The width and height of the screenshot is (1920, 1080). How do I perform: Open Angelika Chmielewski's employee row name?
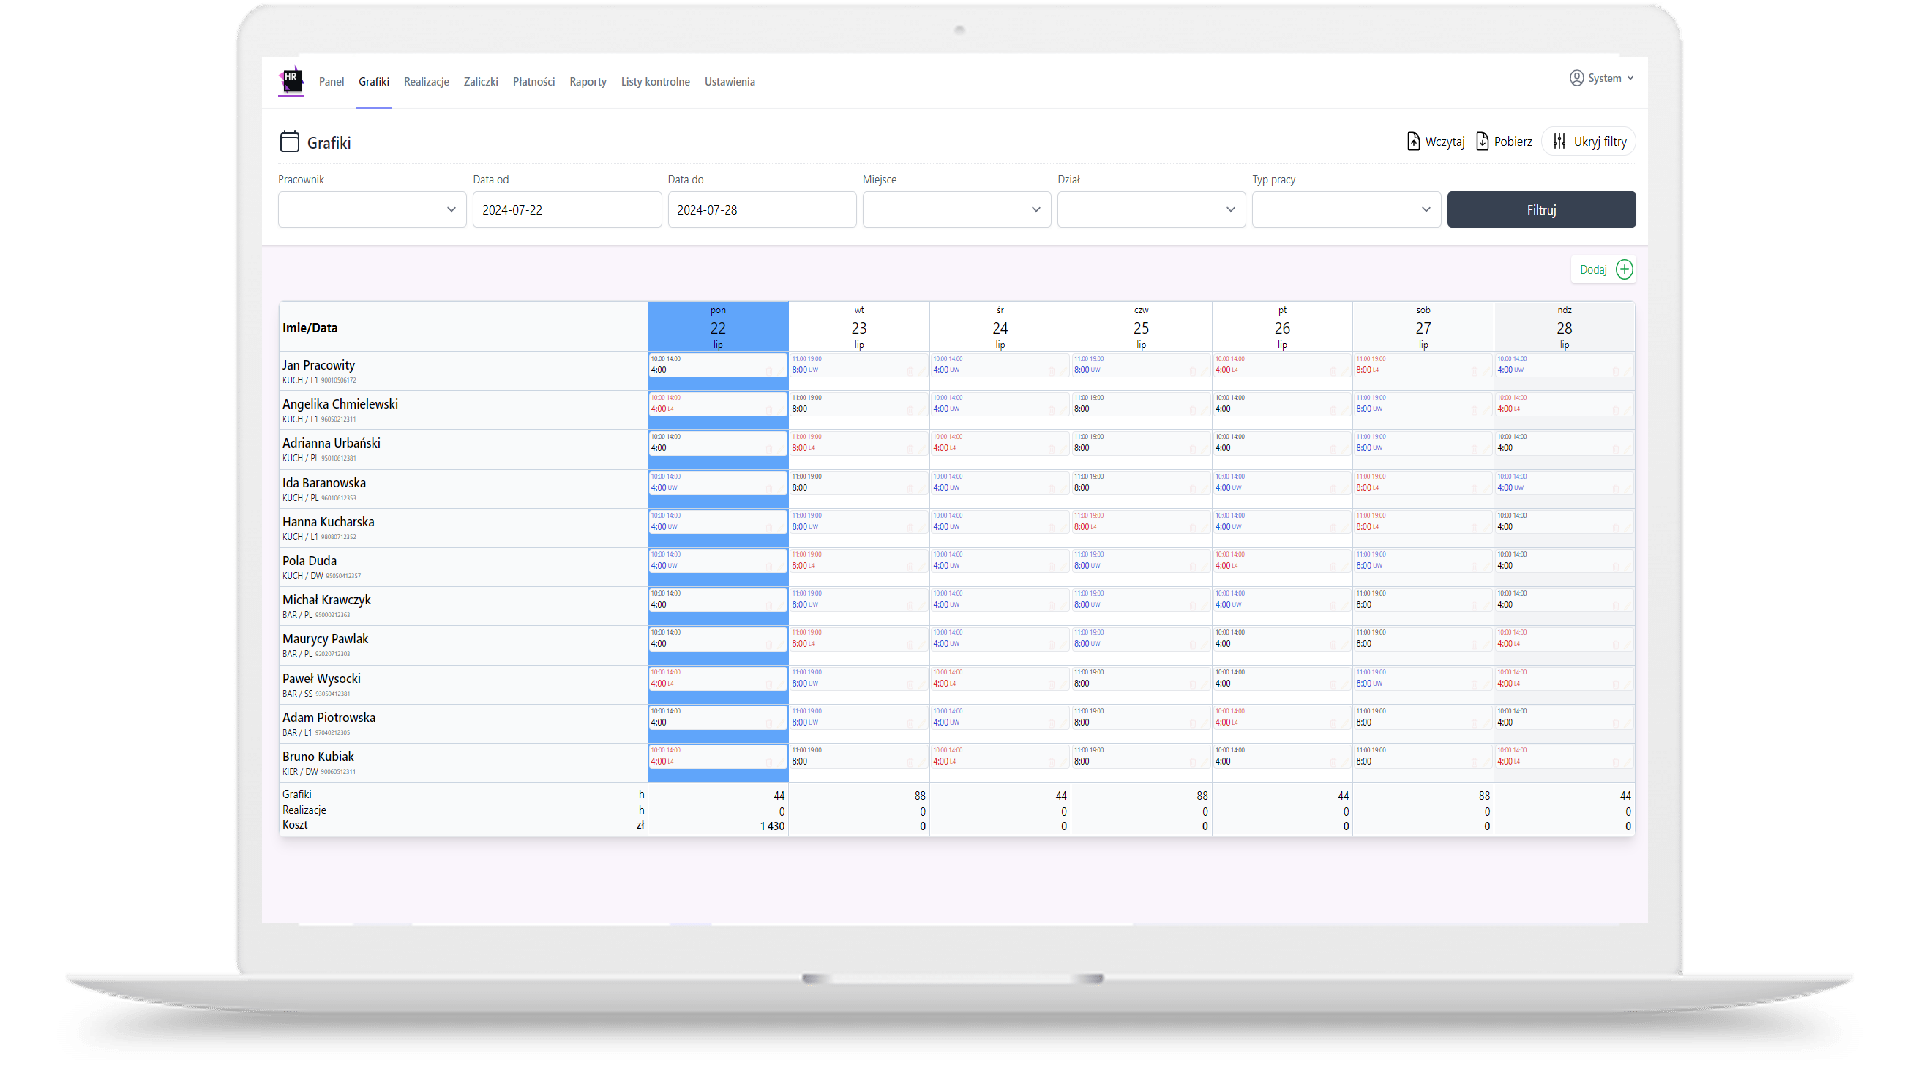[340, 405]
